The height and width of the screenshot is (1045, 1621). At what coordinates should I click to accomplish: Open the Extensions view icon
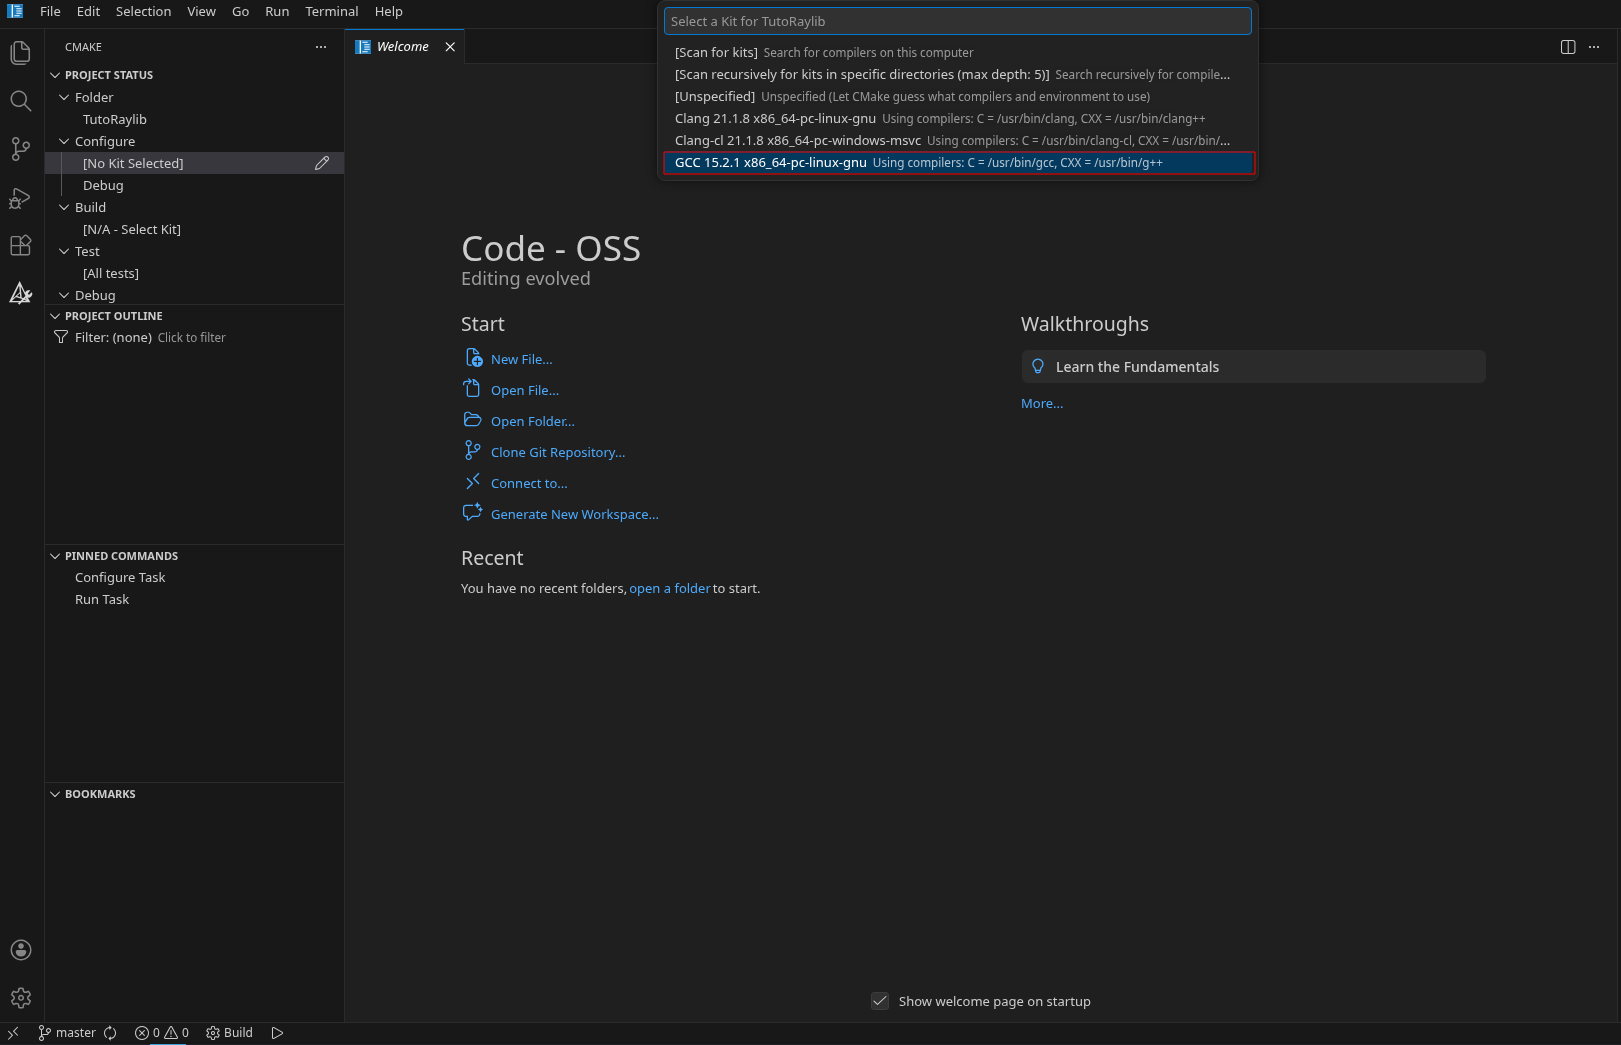20,246
